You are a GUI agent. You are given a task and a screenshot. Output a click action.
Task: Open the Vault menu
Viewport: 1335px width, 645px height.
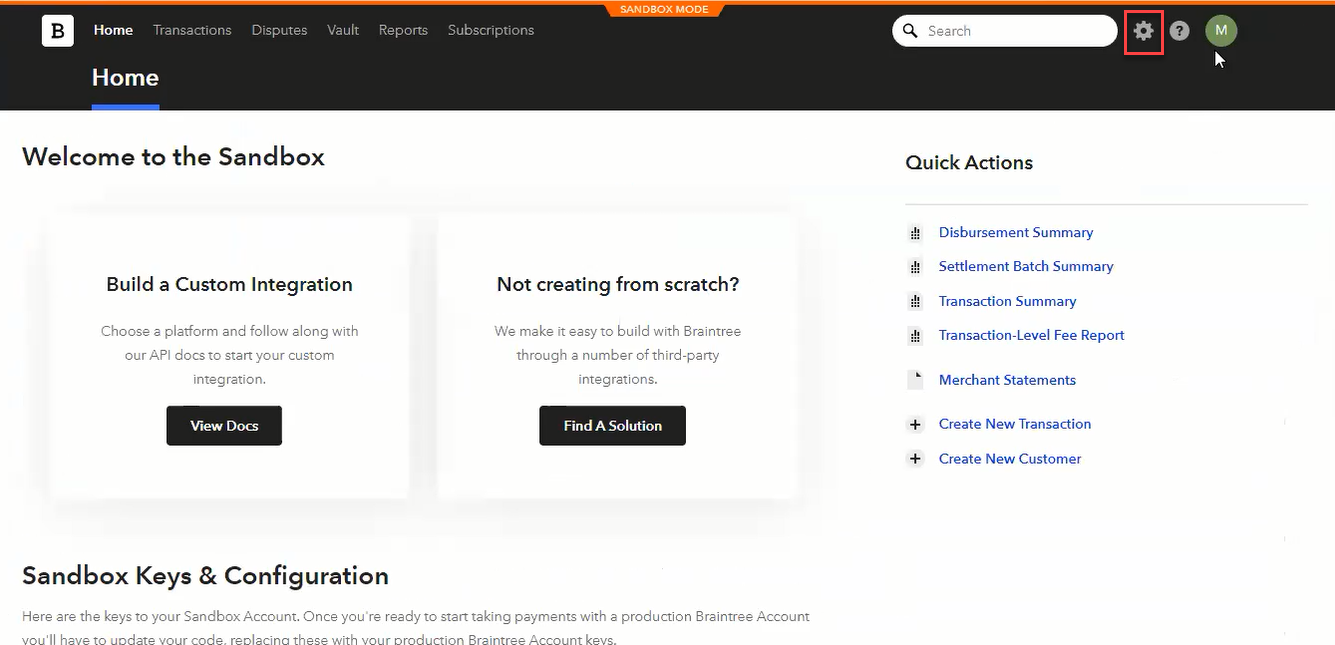[x=343, y=30]
